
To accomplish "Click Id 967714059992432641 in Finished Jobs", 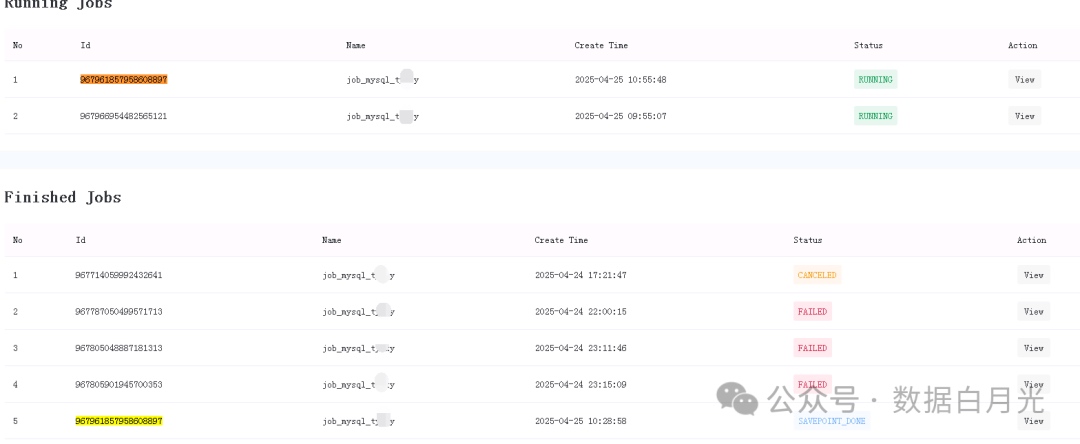I will click(118, 275).
